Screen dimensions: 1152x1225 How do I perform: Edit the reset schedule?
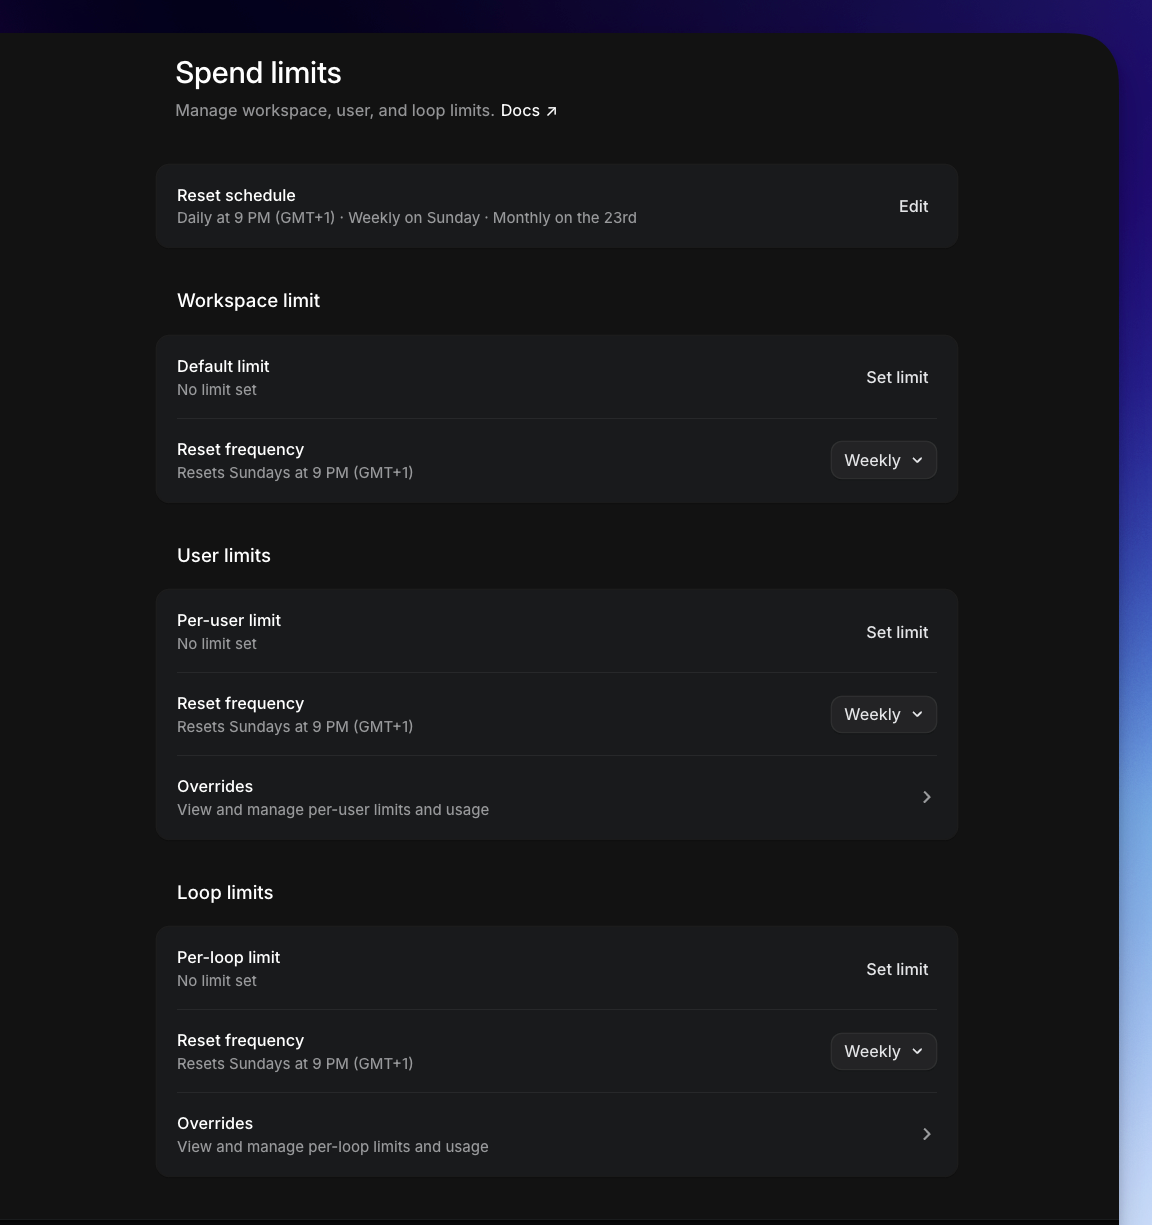(x=913, y=206)
